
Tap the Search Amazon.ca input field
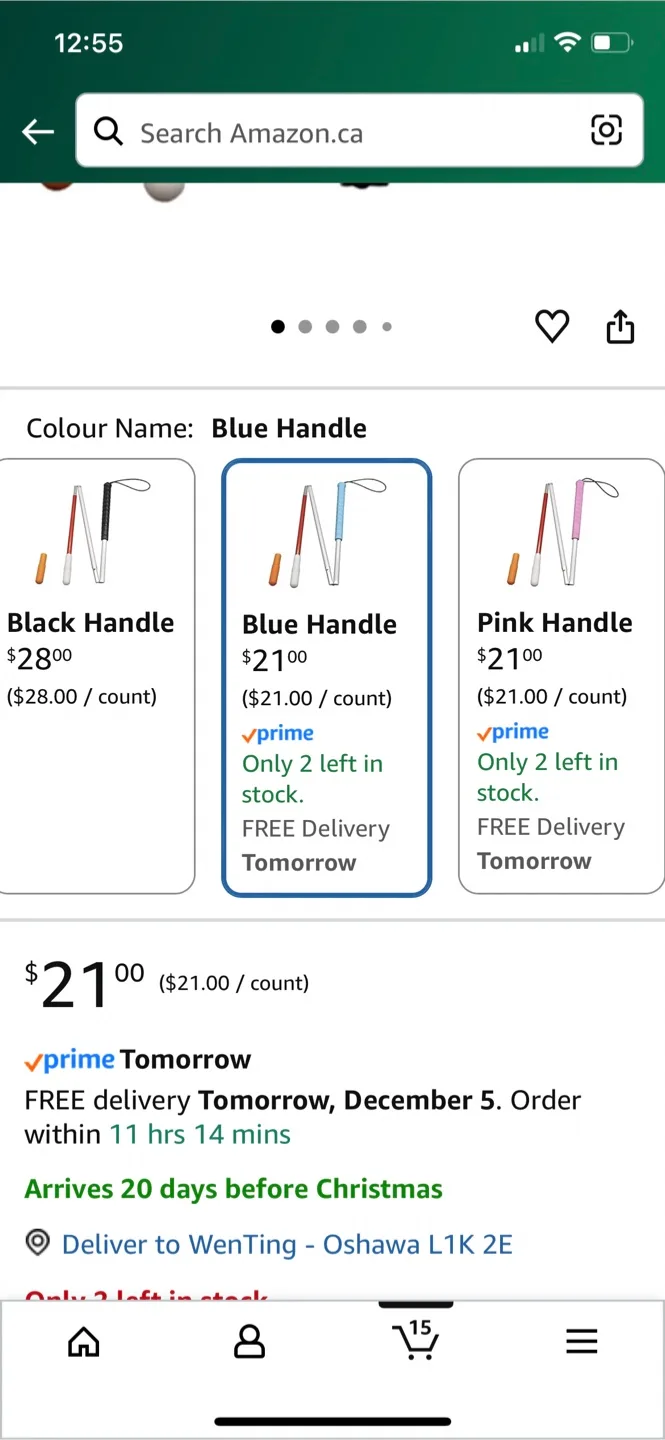click(300, 131)
